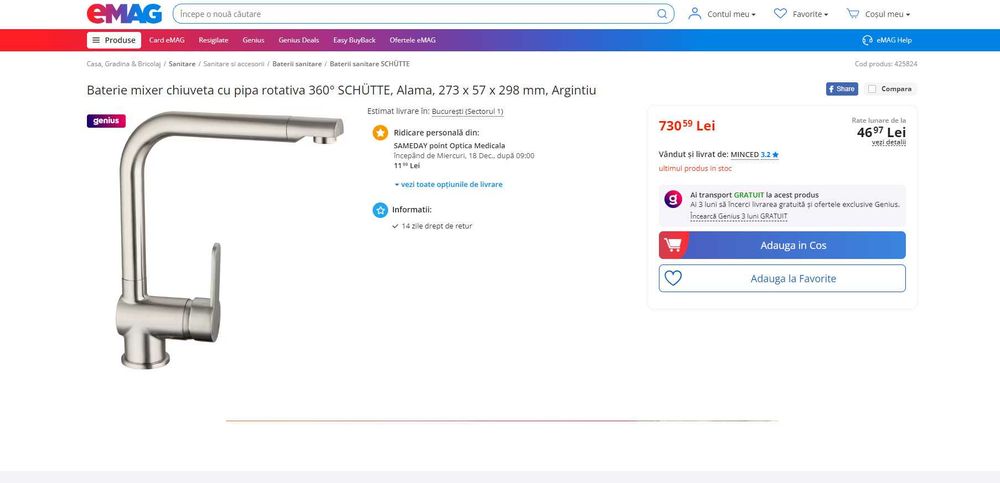Click SAMEDAY point Optica Medicala text

tap(449, 145)
